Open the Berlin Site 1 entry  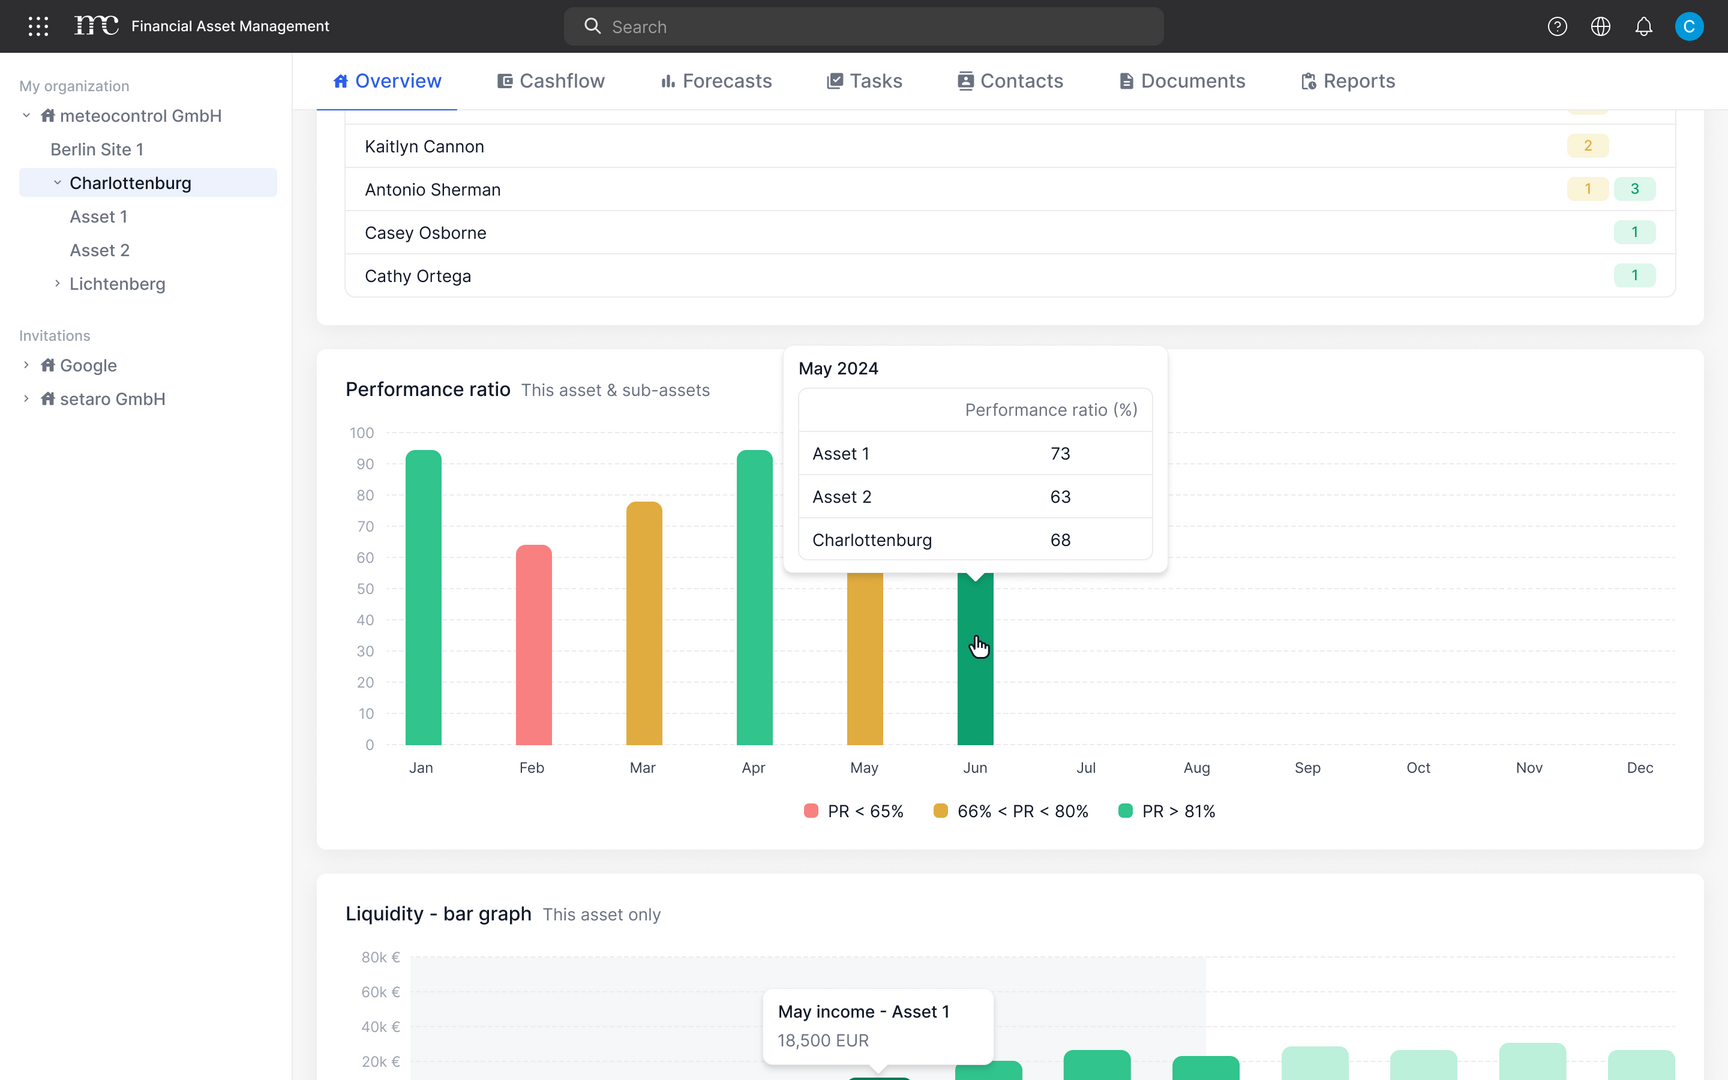(x=97, y=150)
